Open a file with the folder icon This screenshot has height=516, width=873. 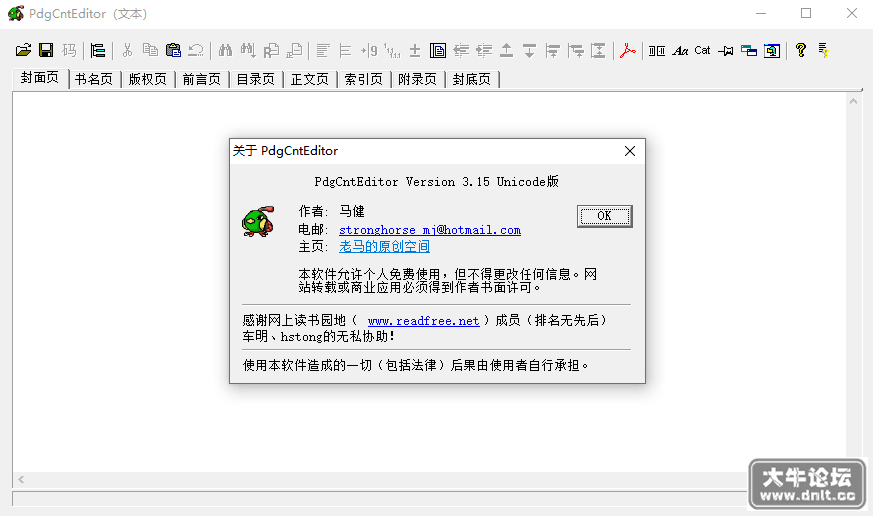[23, 50]
